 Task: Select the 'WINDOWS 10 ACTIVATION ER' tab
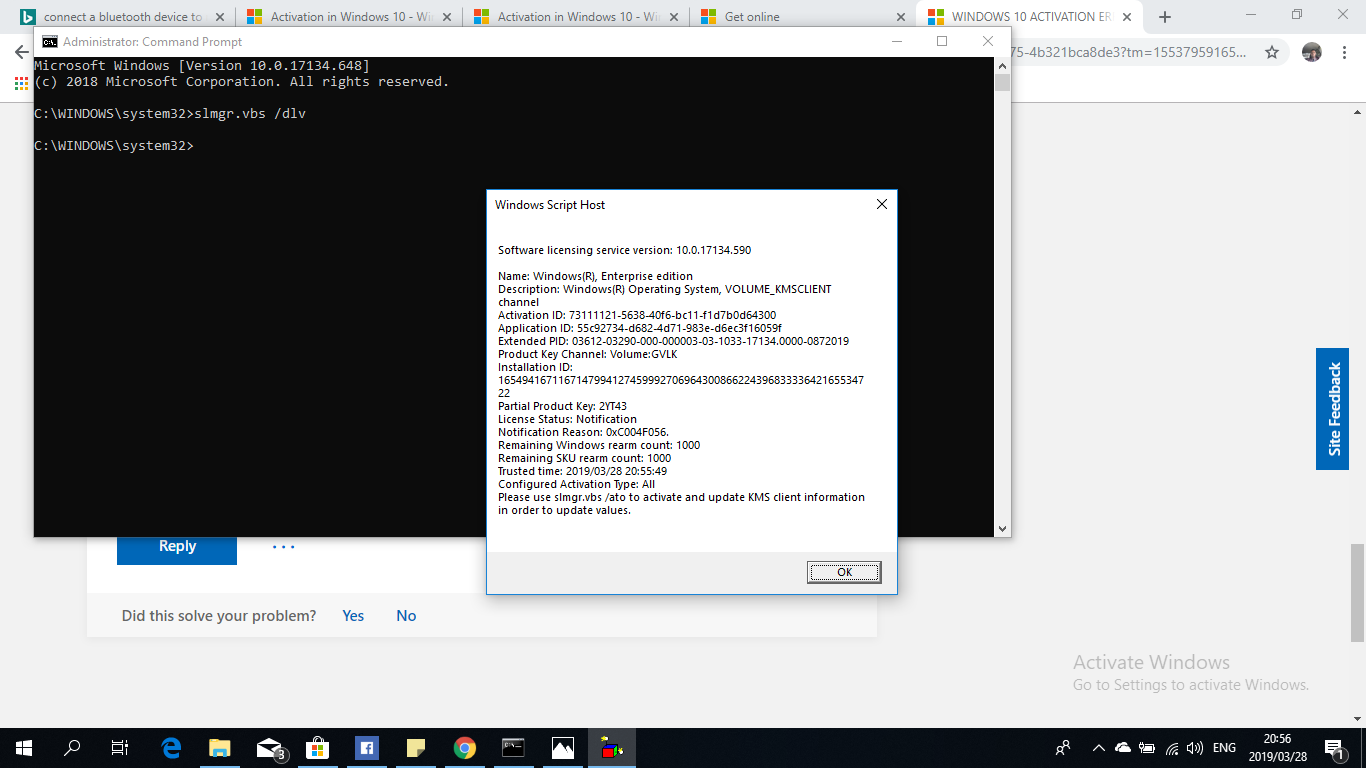click(x=1030, y=17)
